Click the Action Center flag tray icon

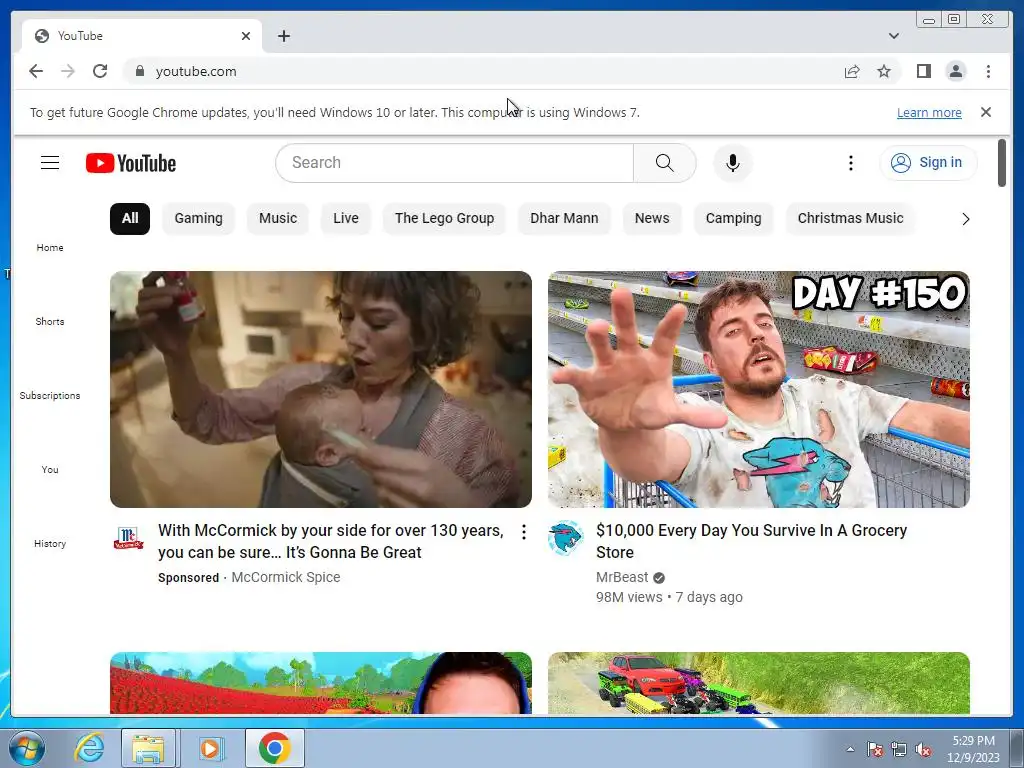click(x=874, y=749)
